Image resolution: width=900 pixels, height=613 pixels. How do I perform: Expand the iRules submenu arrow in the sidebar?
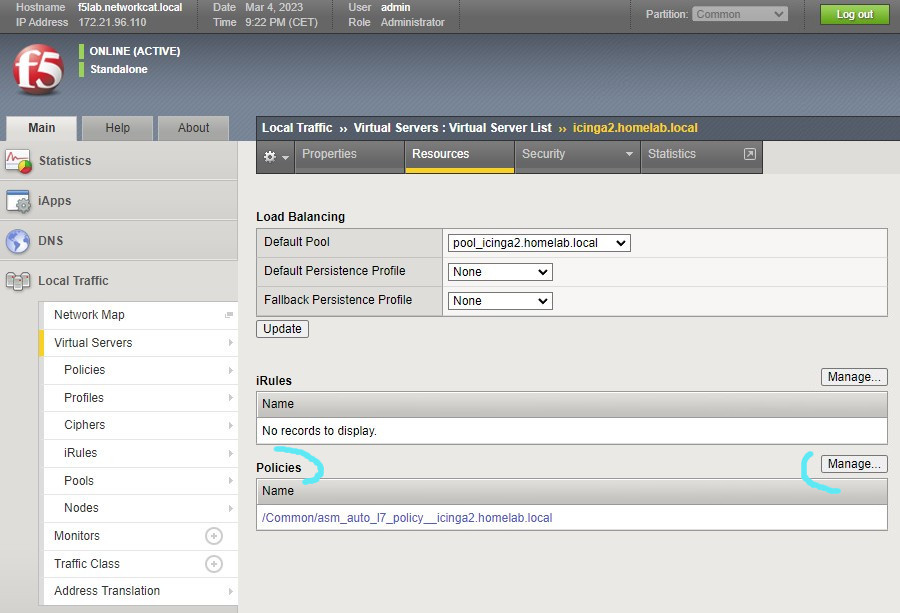pyautogui.click(x=230, y=453)
